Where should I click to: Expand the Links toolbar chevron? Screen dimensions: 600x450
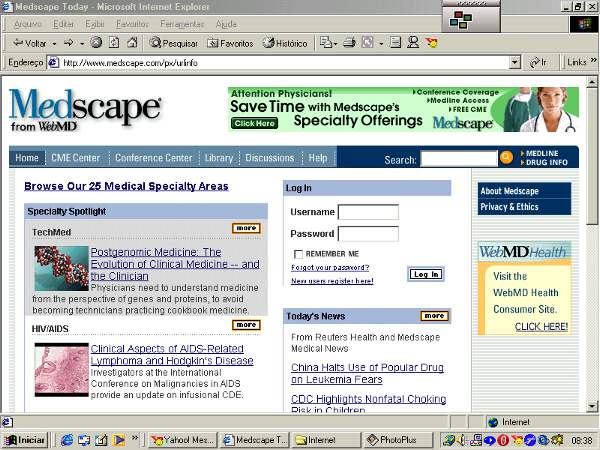coord(593,60)
